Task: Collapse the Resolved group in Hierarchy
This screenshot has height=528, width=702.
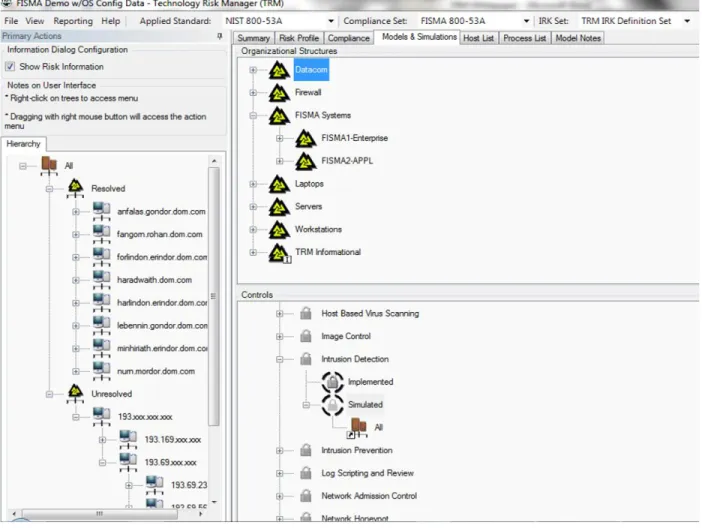Action: tap(49, 189)
